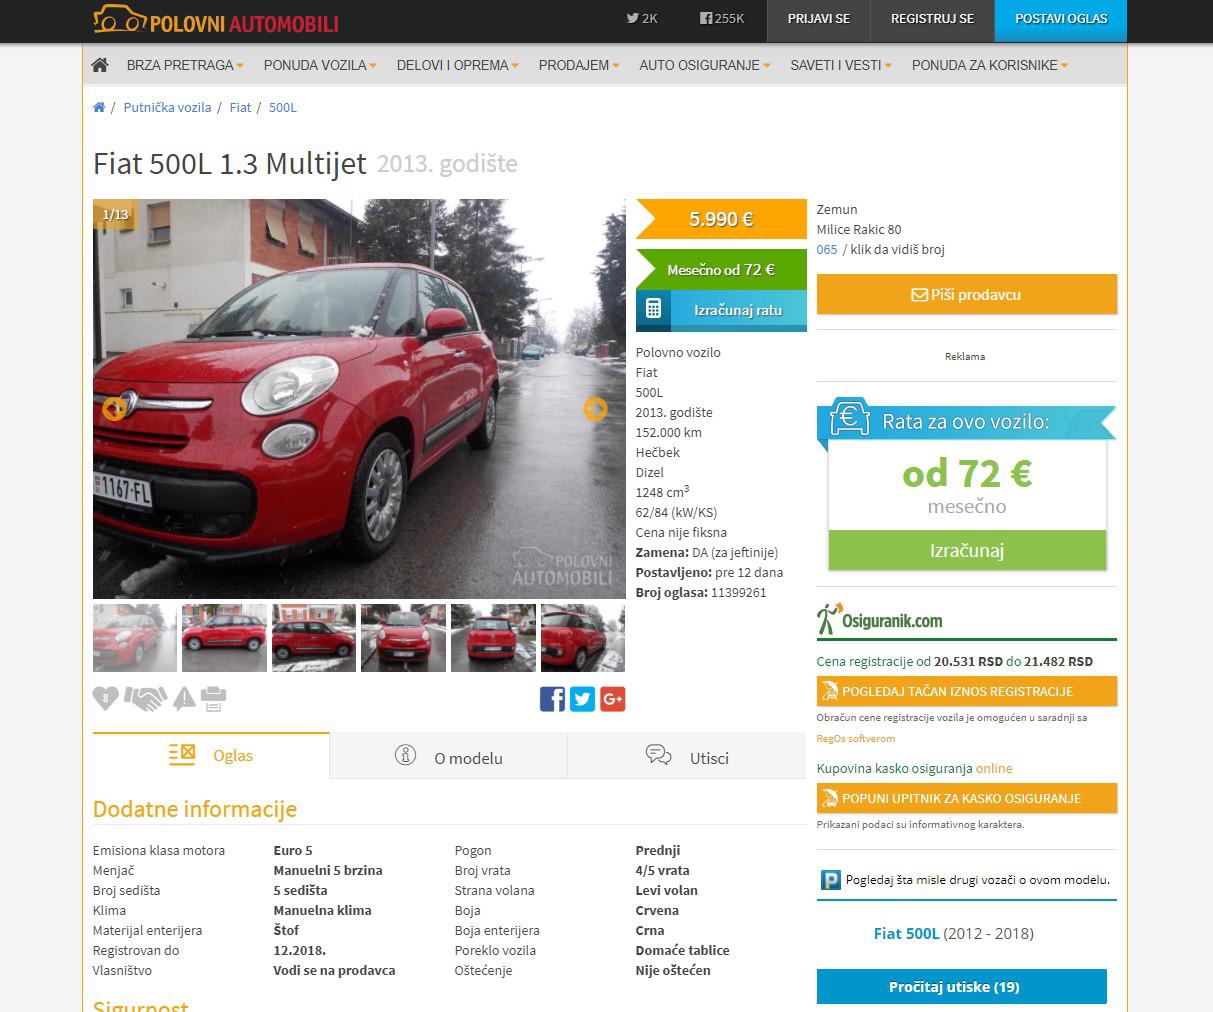
Task: Expand the BRZA PRETRAGA menu
Action: coord(185,65)
